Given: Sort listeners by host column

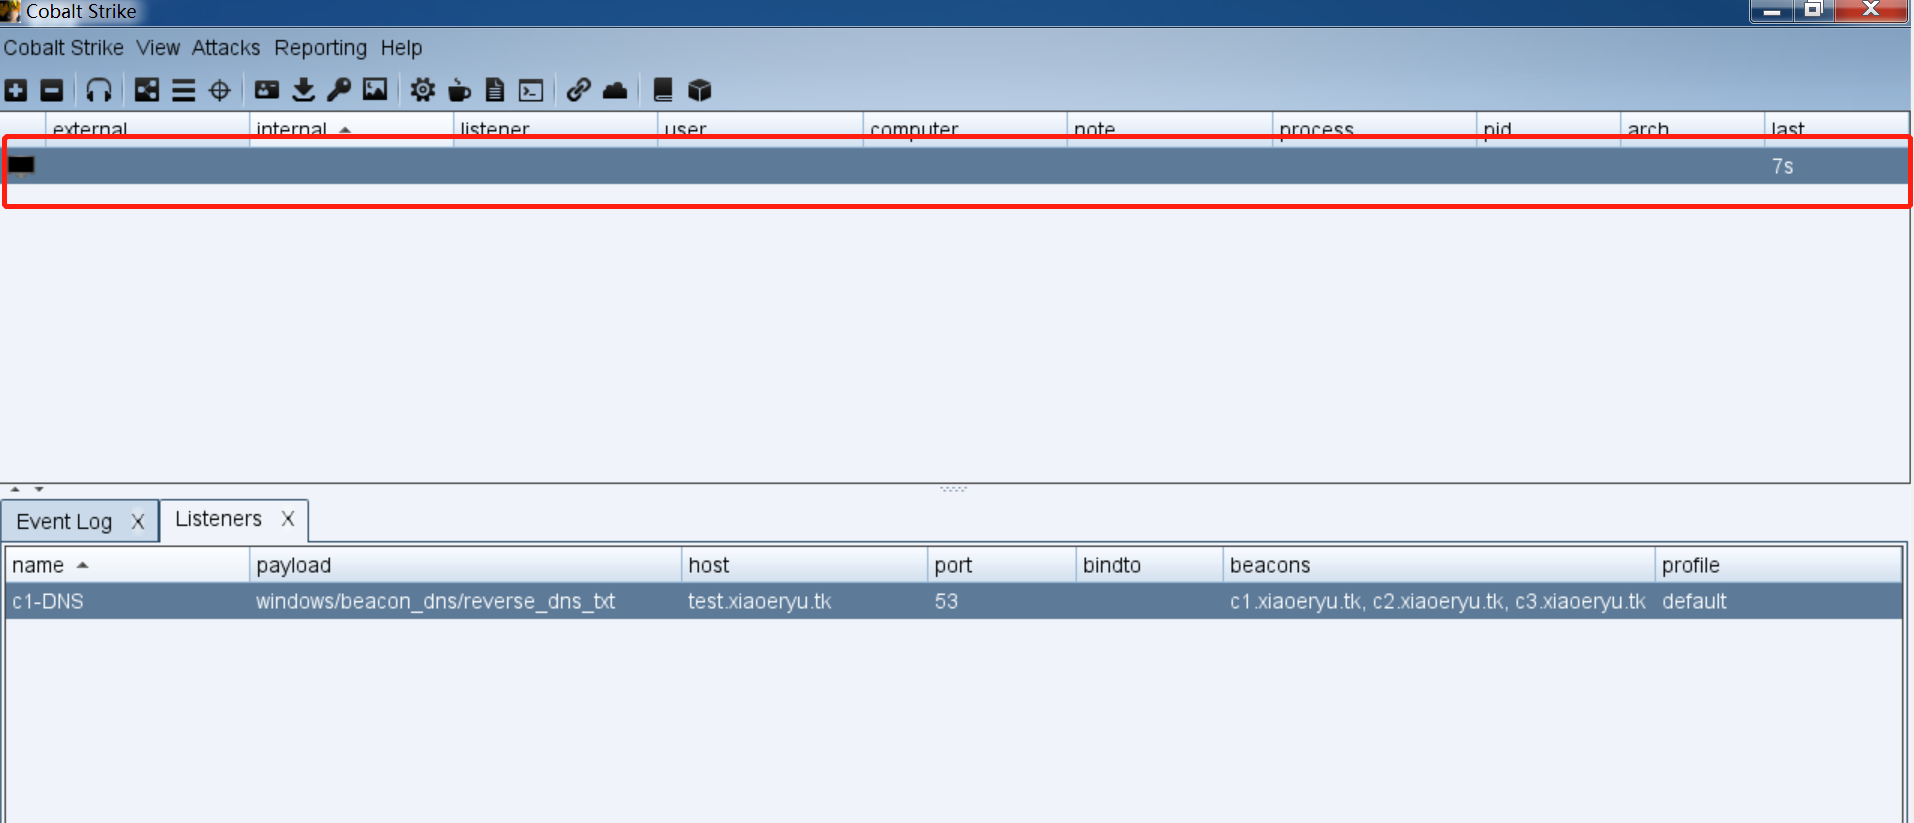Looking at the screenshot, I should 804,565.
